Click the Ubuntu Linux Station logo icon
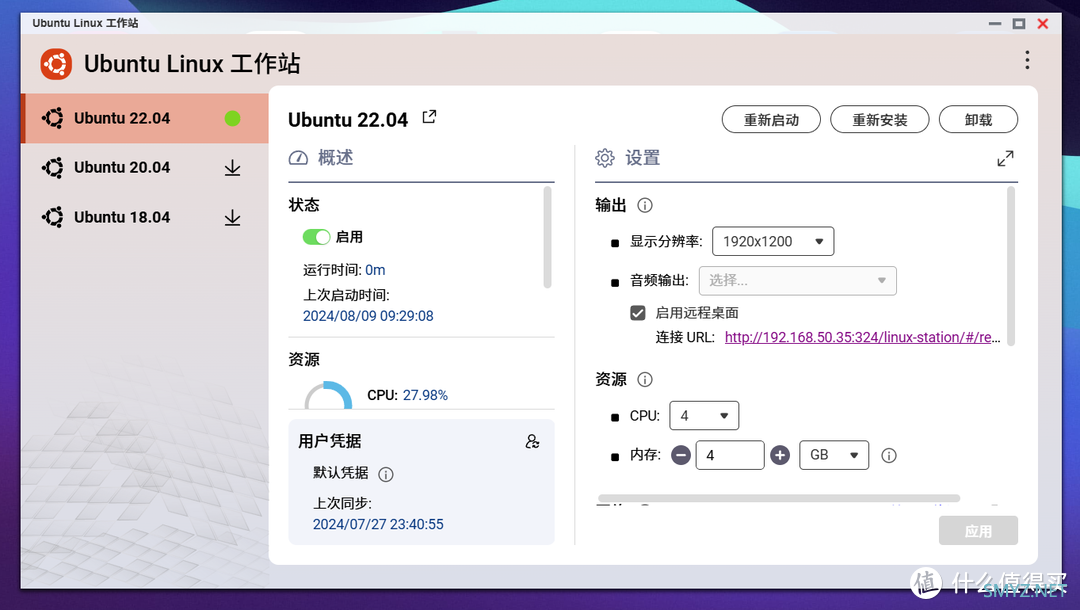 pyautogui.click(x=56, y=64)
